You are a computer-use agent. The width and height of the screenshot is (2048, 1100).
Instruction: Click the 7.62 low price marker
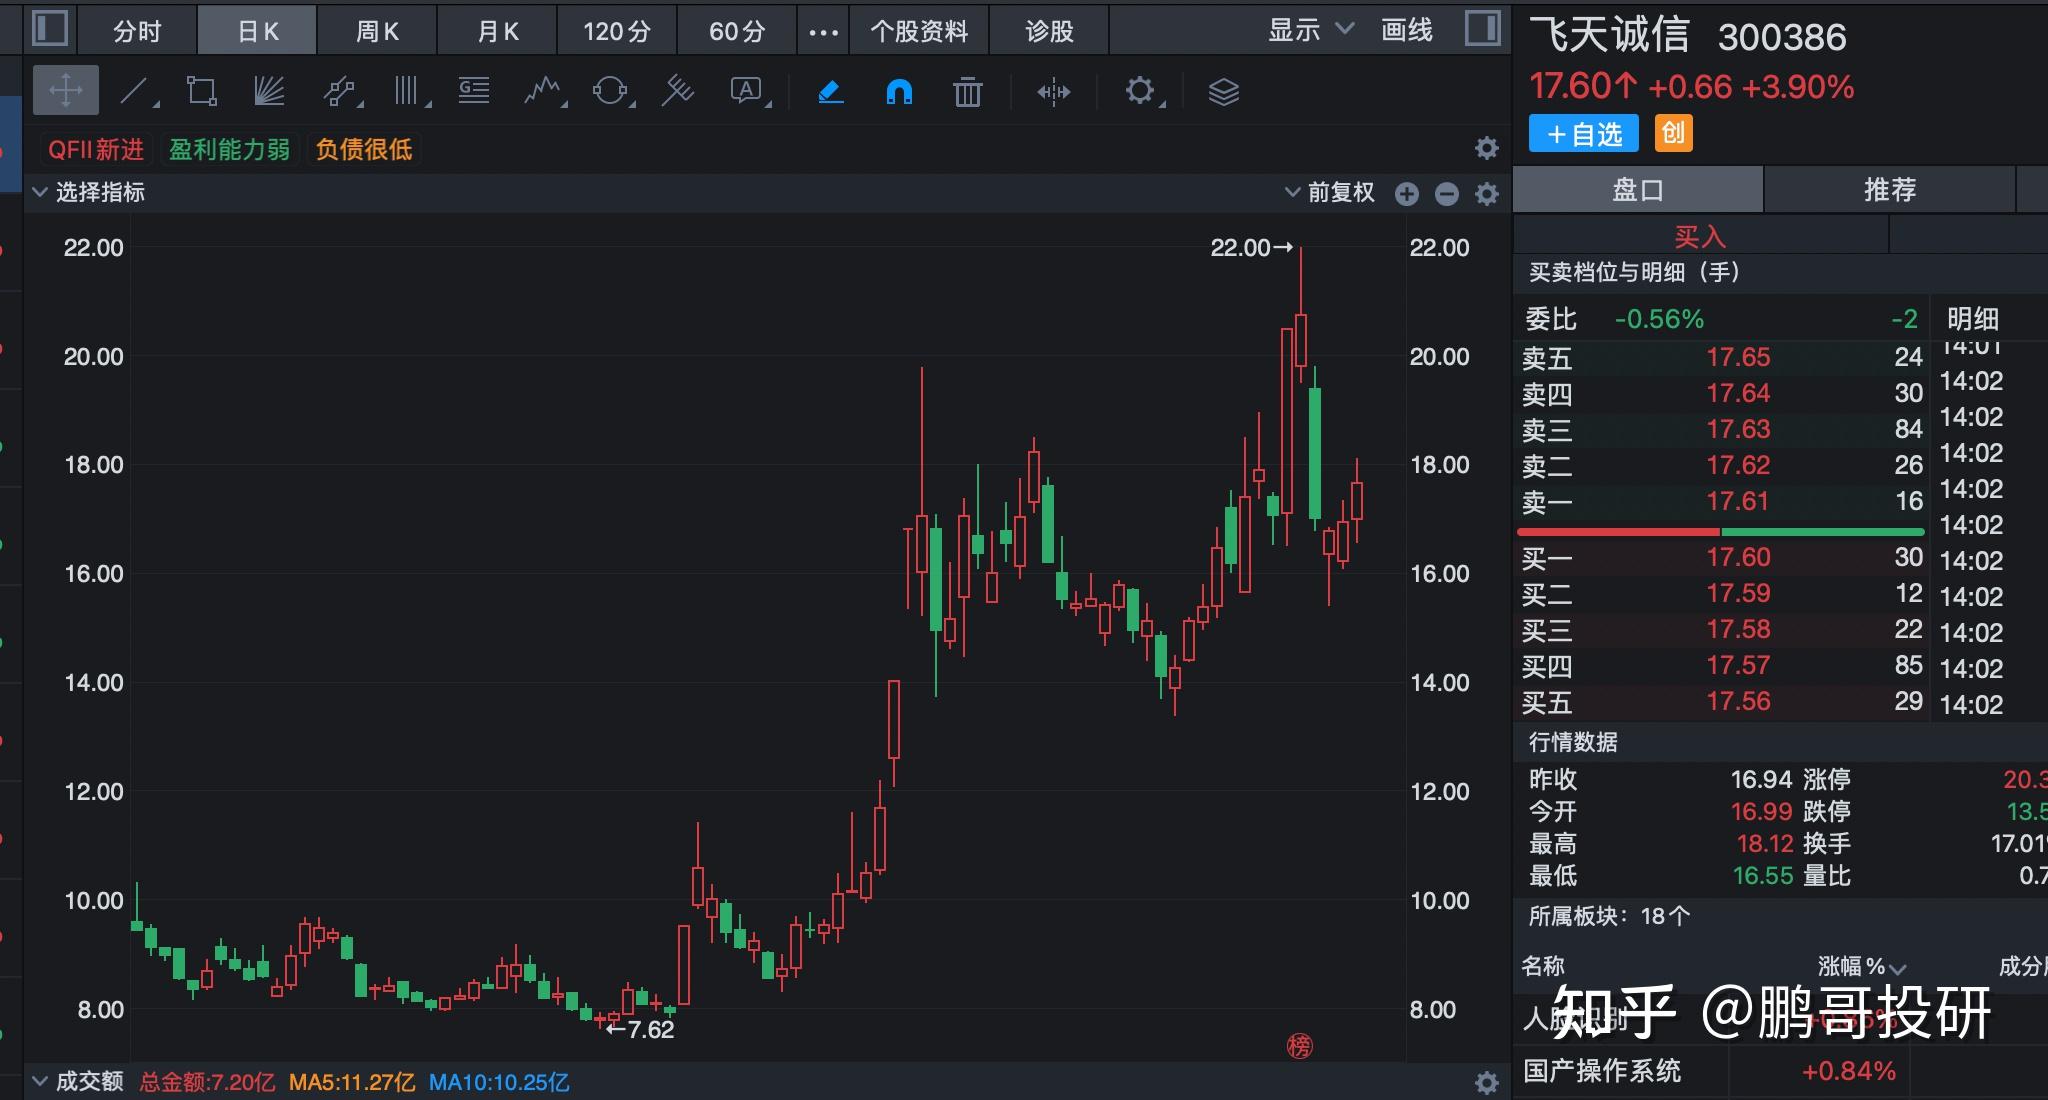[640, 1029]
